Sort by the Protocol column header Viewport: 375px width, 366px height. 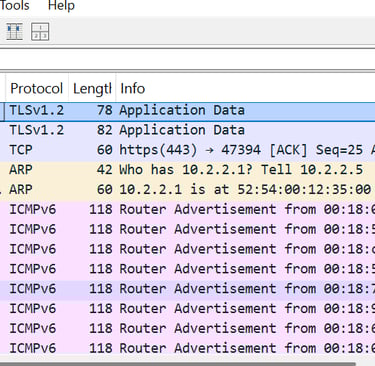tap(37, 89)
